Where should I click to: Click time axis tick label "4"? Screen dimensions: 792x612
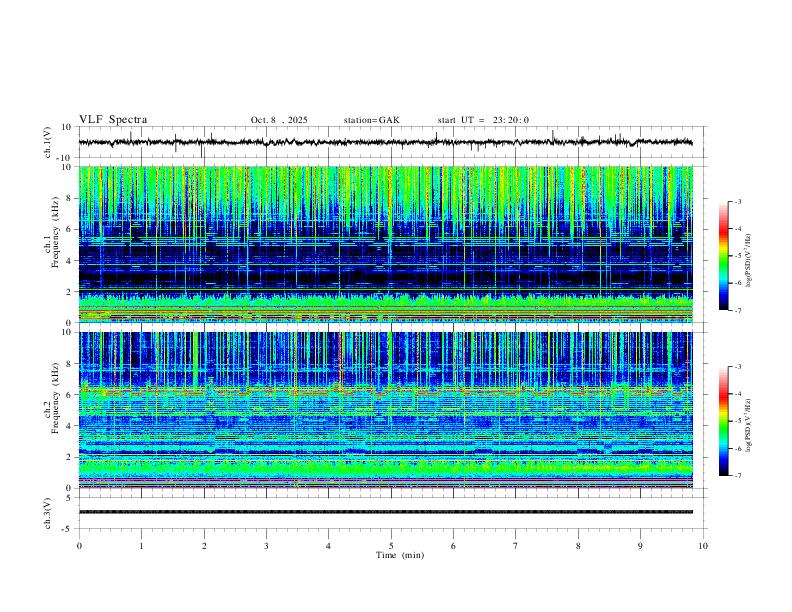(329, 546)
